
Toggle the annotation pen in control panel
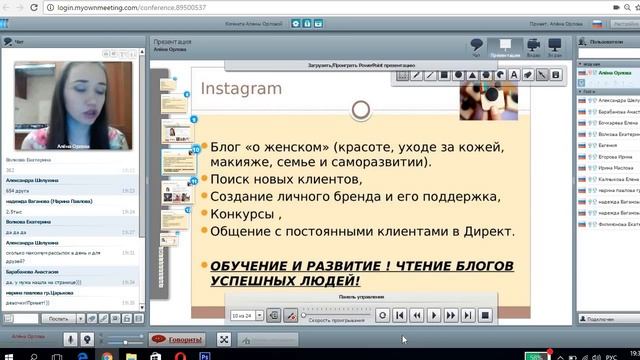pos(291,315)
